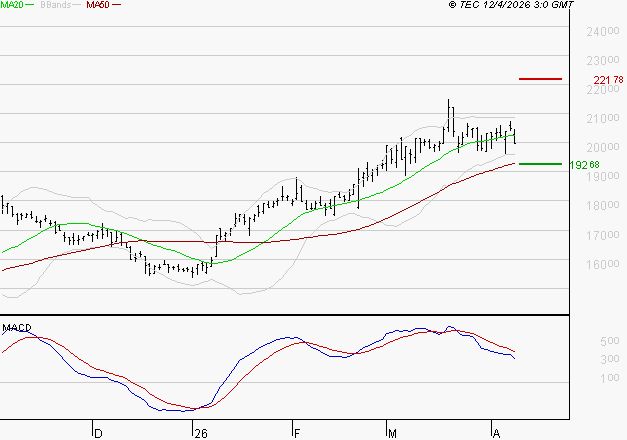Click the red resistance level line
Viewport: 627px width, 440px height.
tap(540, 79)
